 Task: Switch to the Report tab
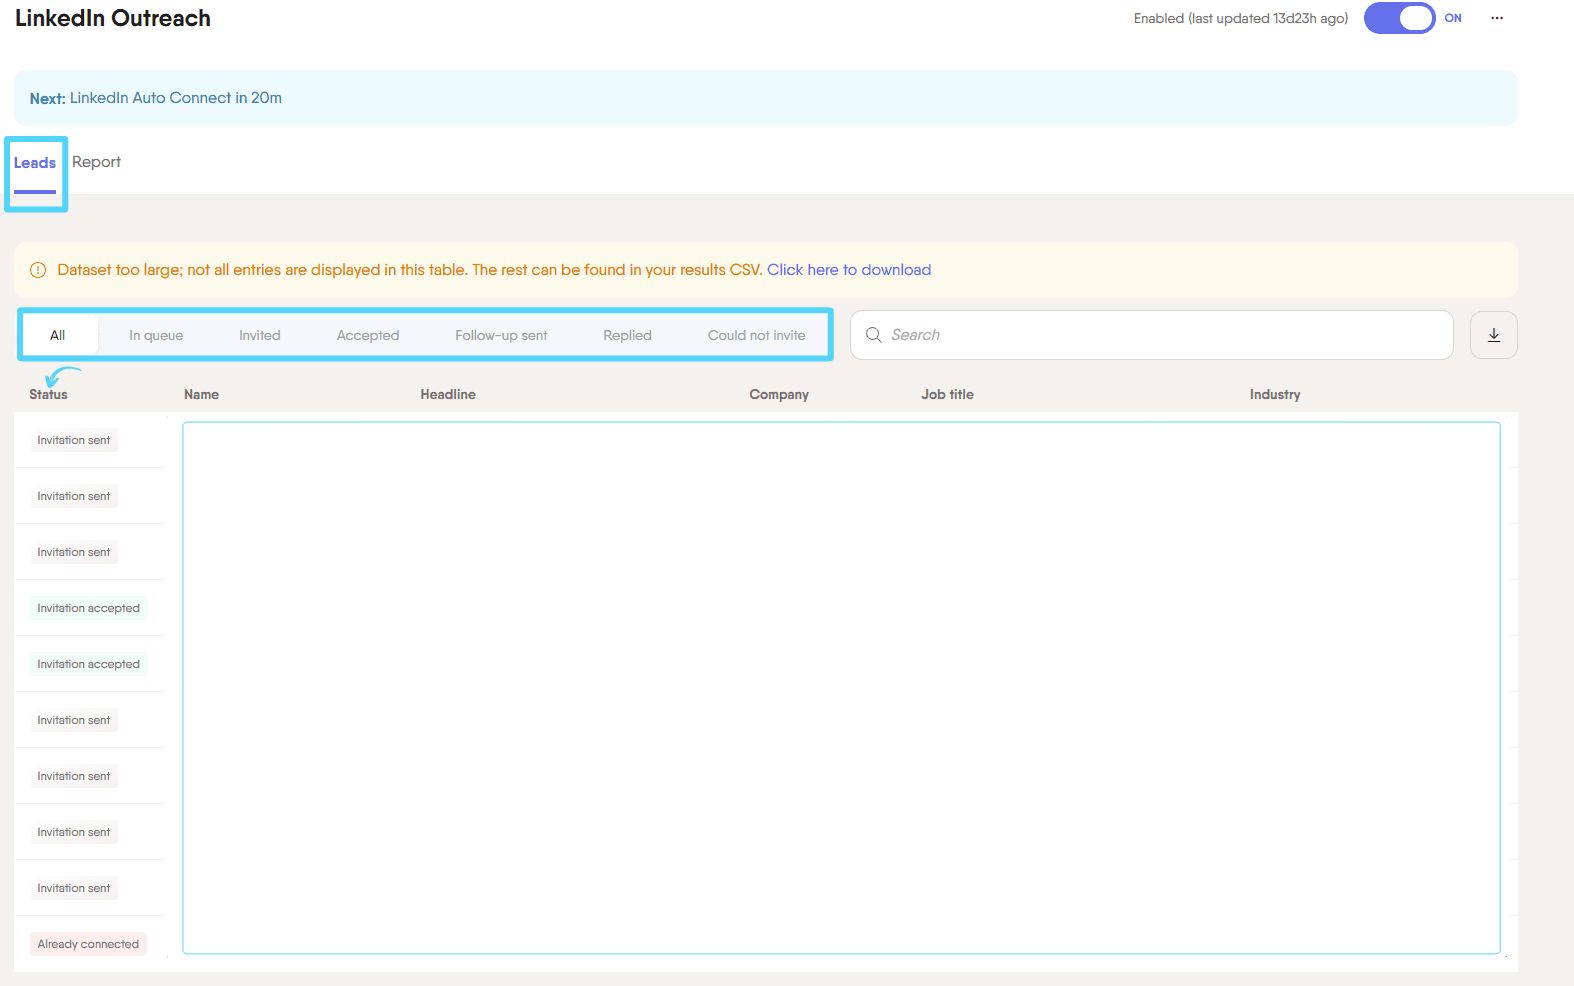[96, 162]
